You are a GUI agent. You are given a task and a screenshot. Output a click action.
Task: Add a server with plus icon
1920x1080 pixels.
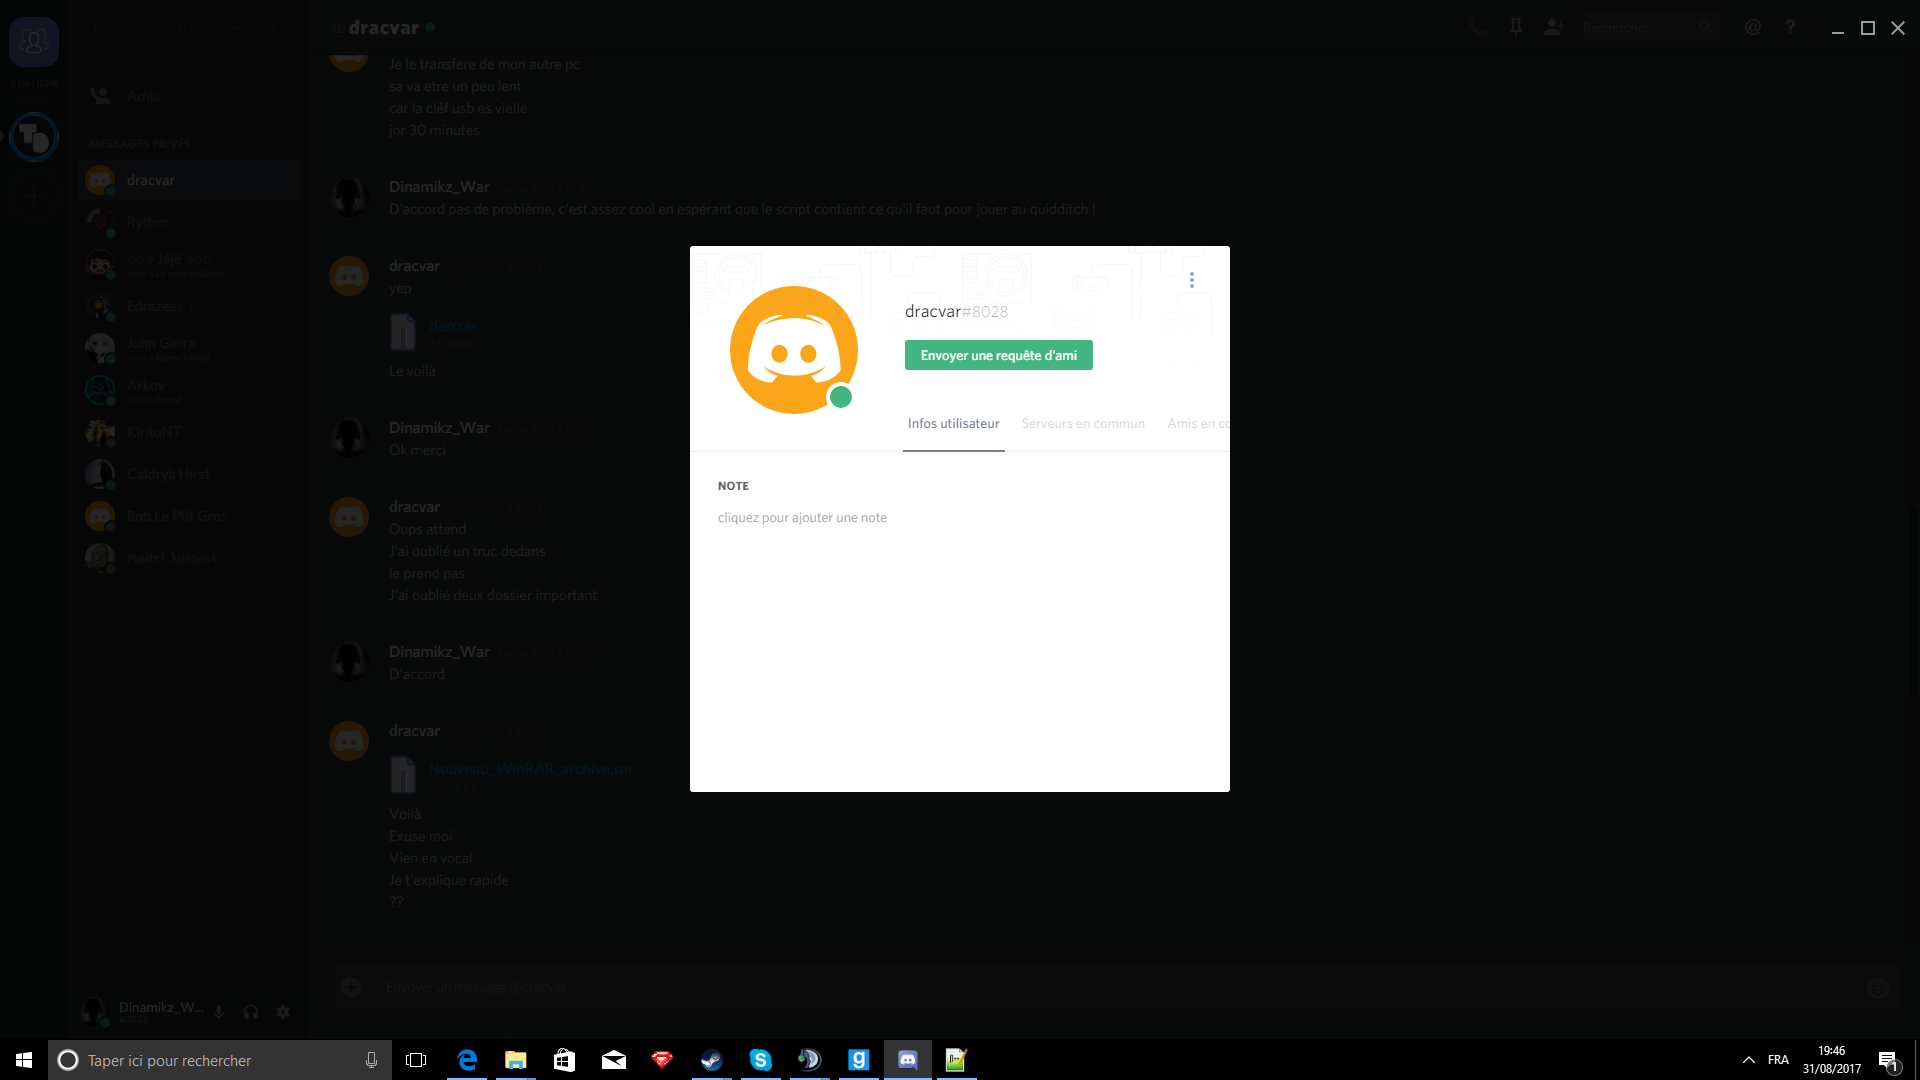tap(34, 196)
